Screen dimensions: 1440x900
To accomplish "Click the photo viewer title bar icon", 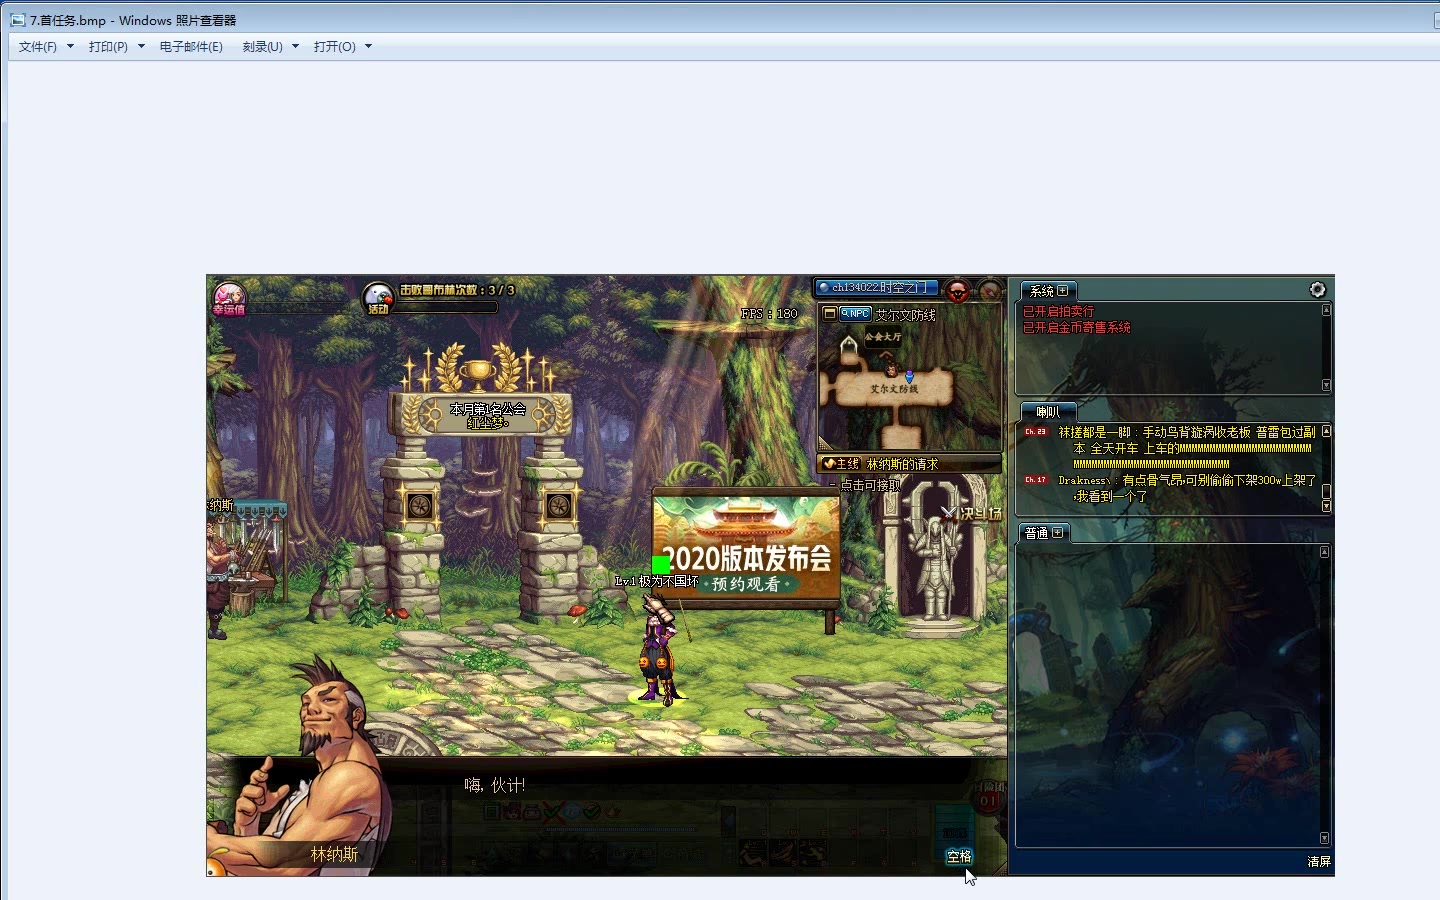I will click(17, 20).
